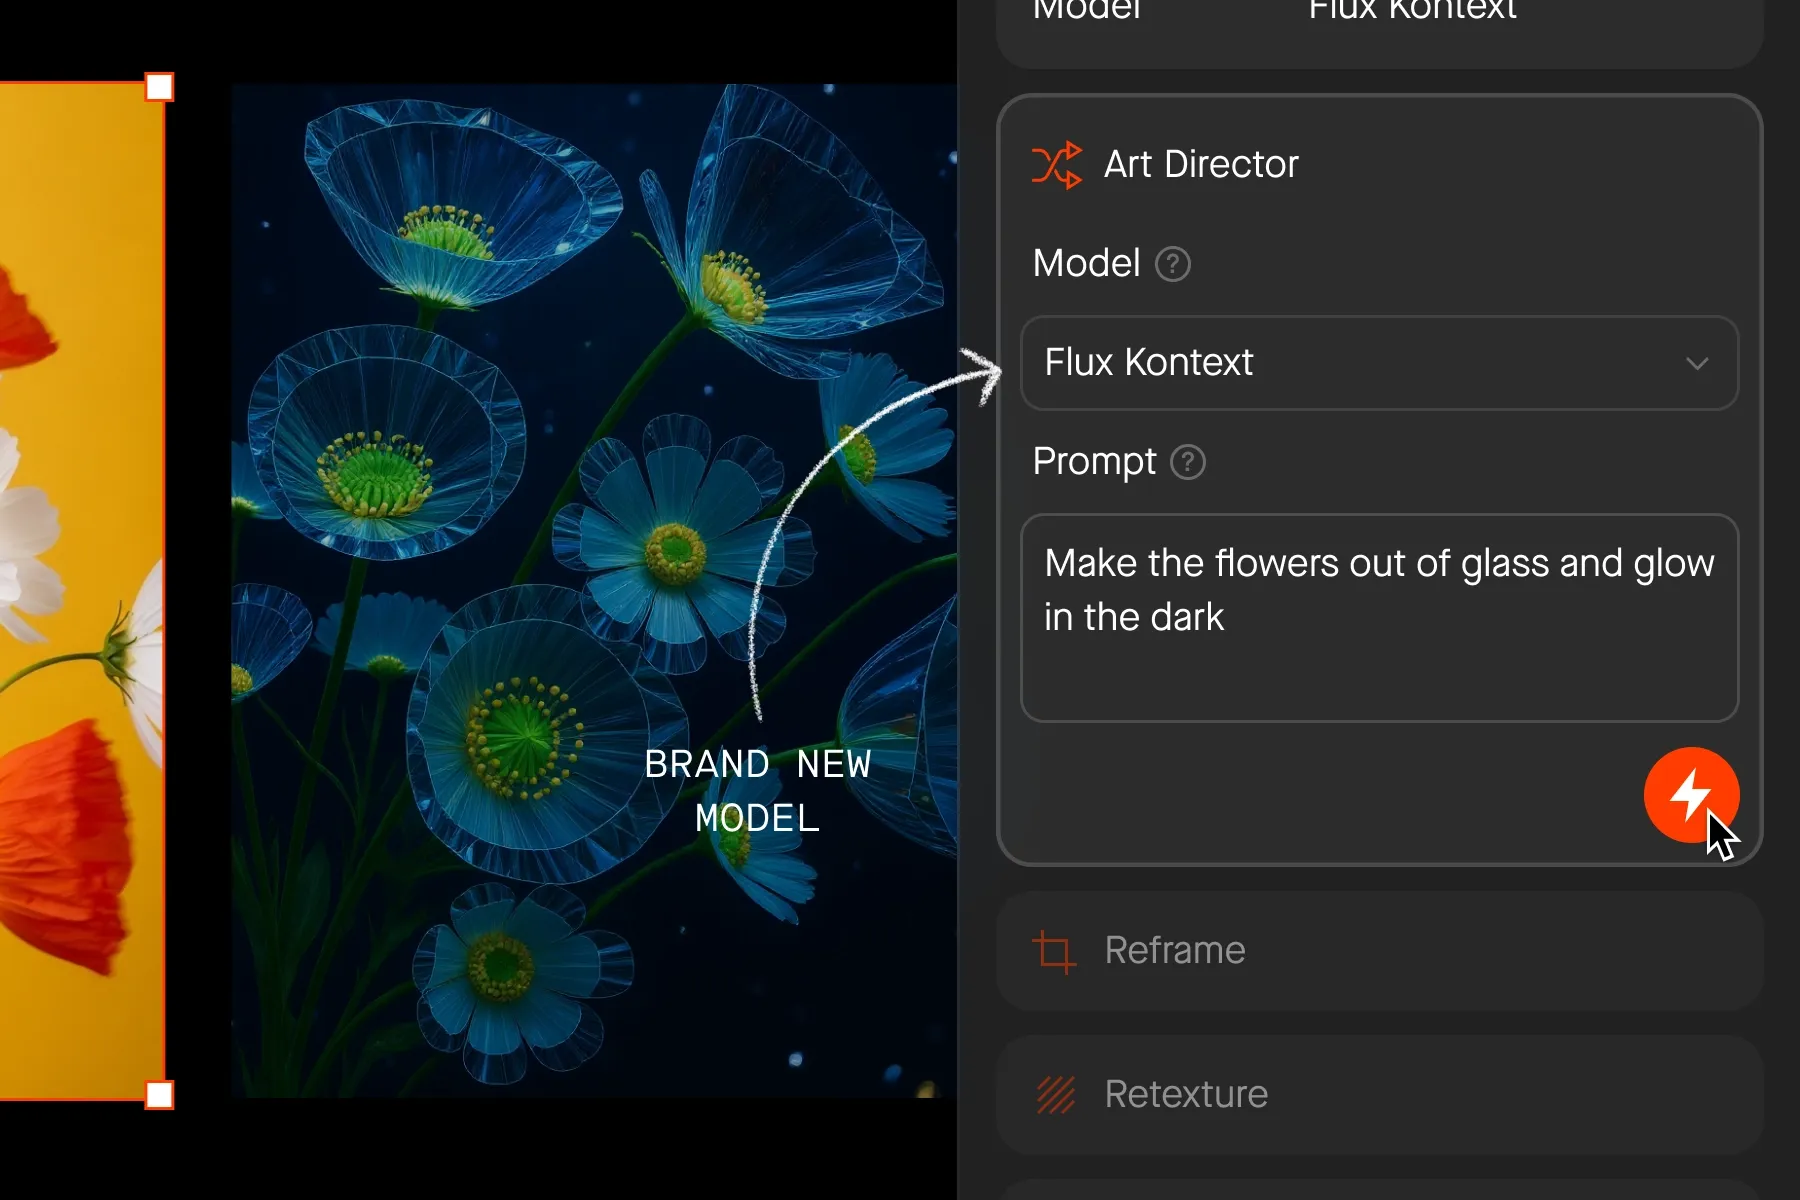Viewport: 1800px width, 1200px height.
Task: Click the BRAND NEW MODEL annotation text
Action: coord(758,791)
